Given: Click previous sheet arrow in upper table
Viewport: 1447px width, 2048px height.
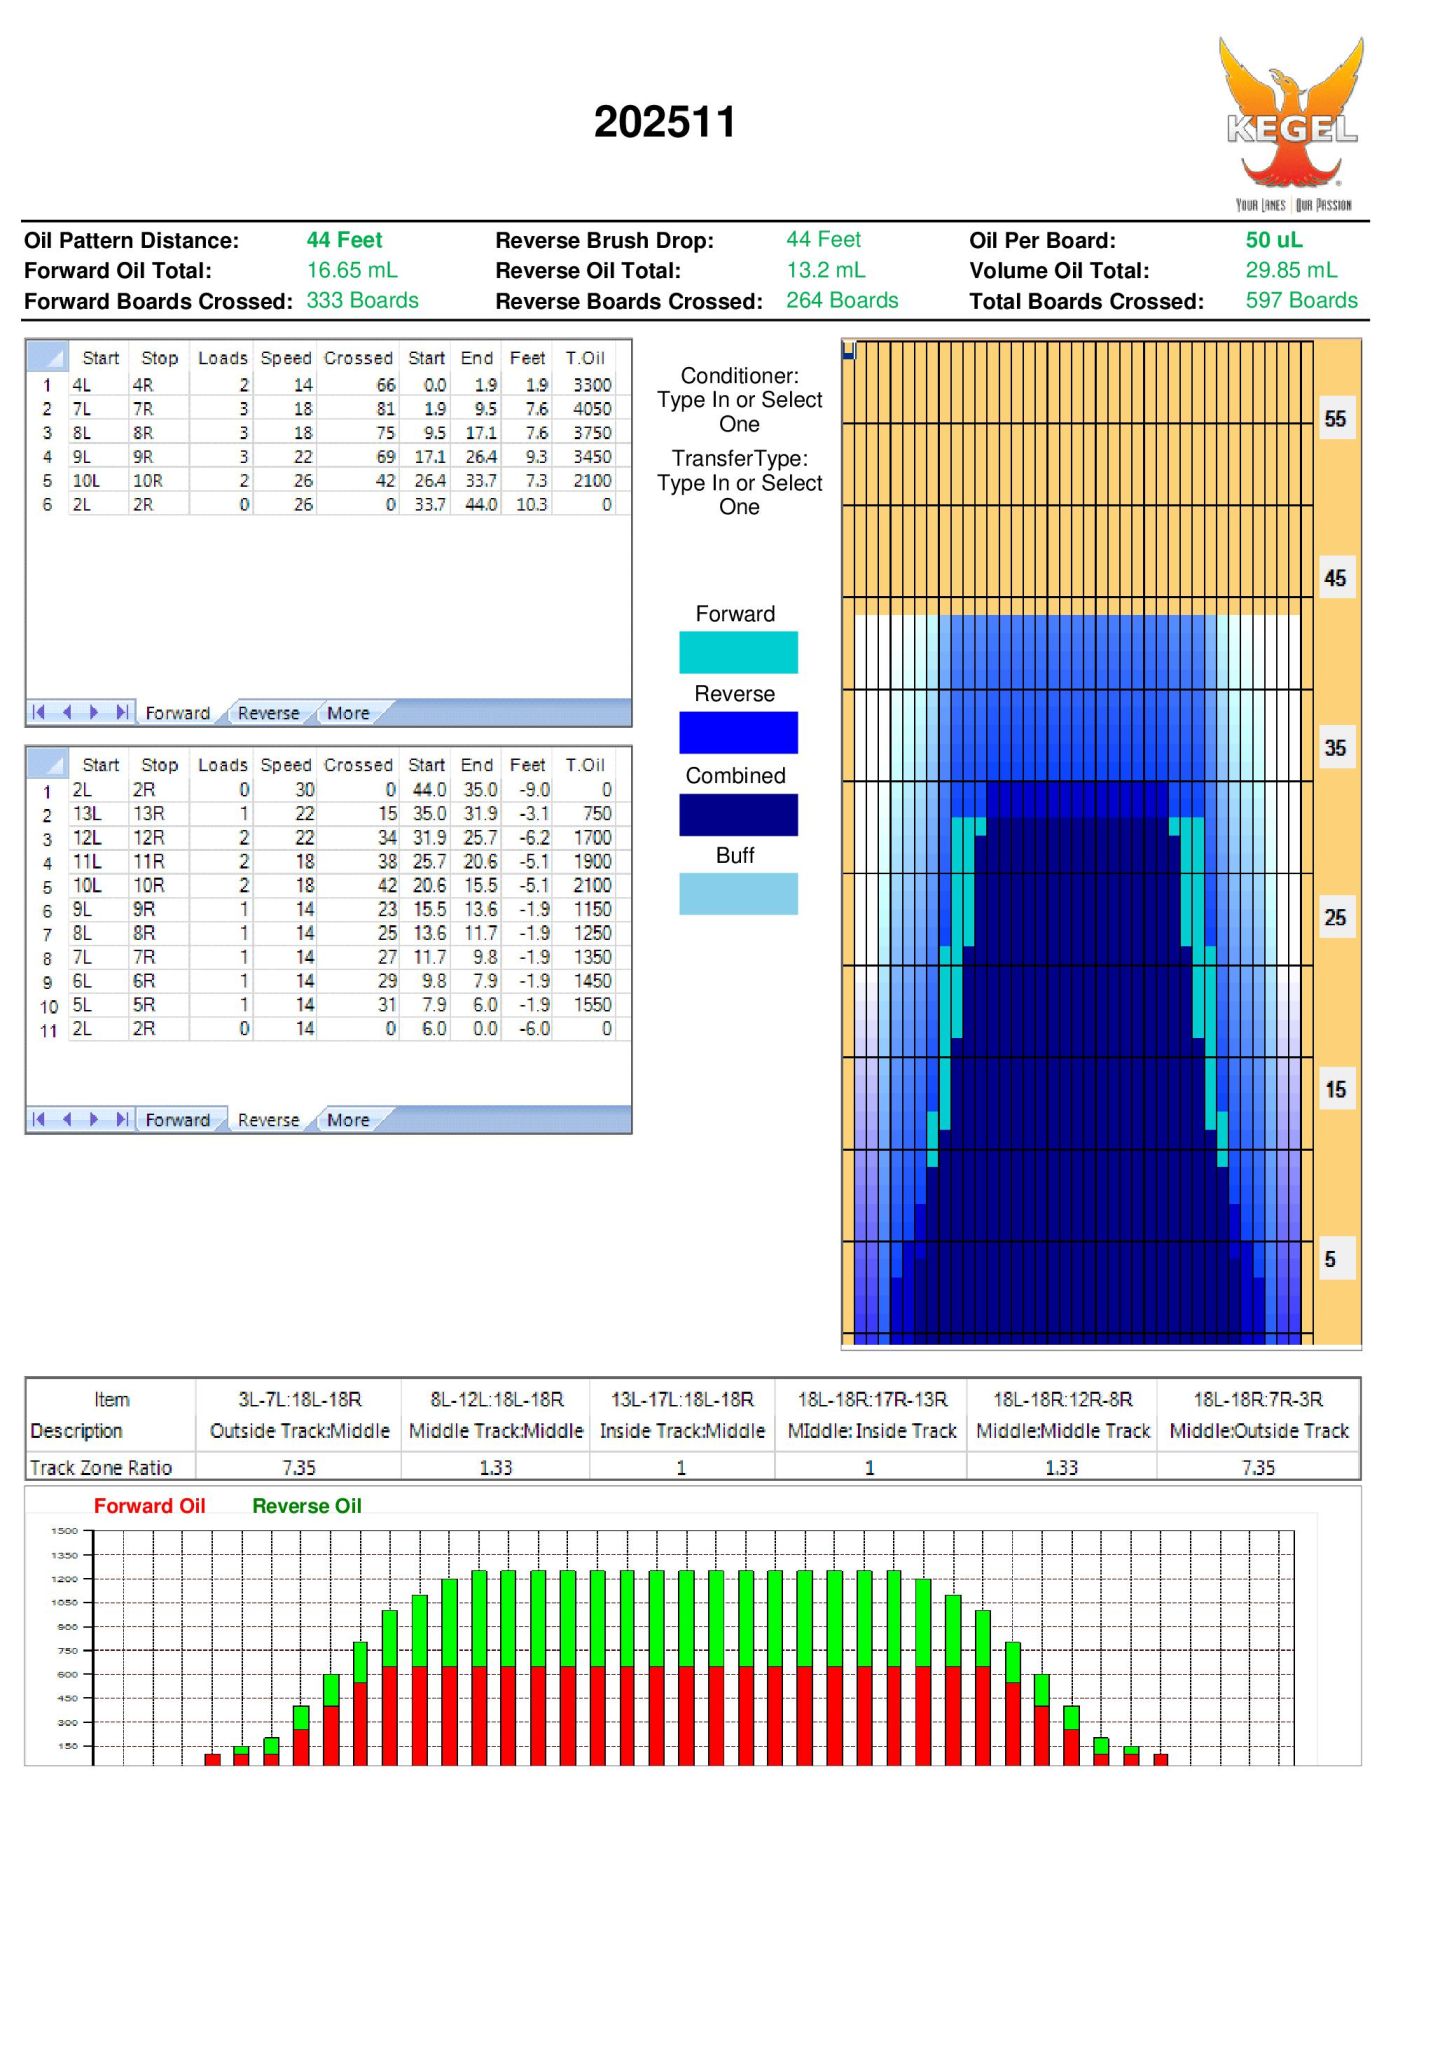Looking at the screenshot, I should point(67,712).
